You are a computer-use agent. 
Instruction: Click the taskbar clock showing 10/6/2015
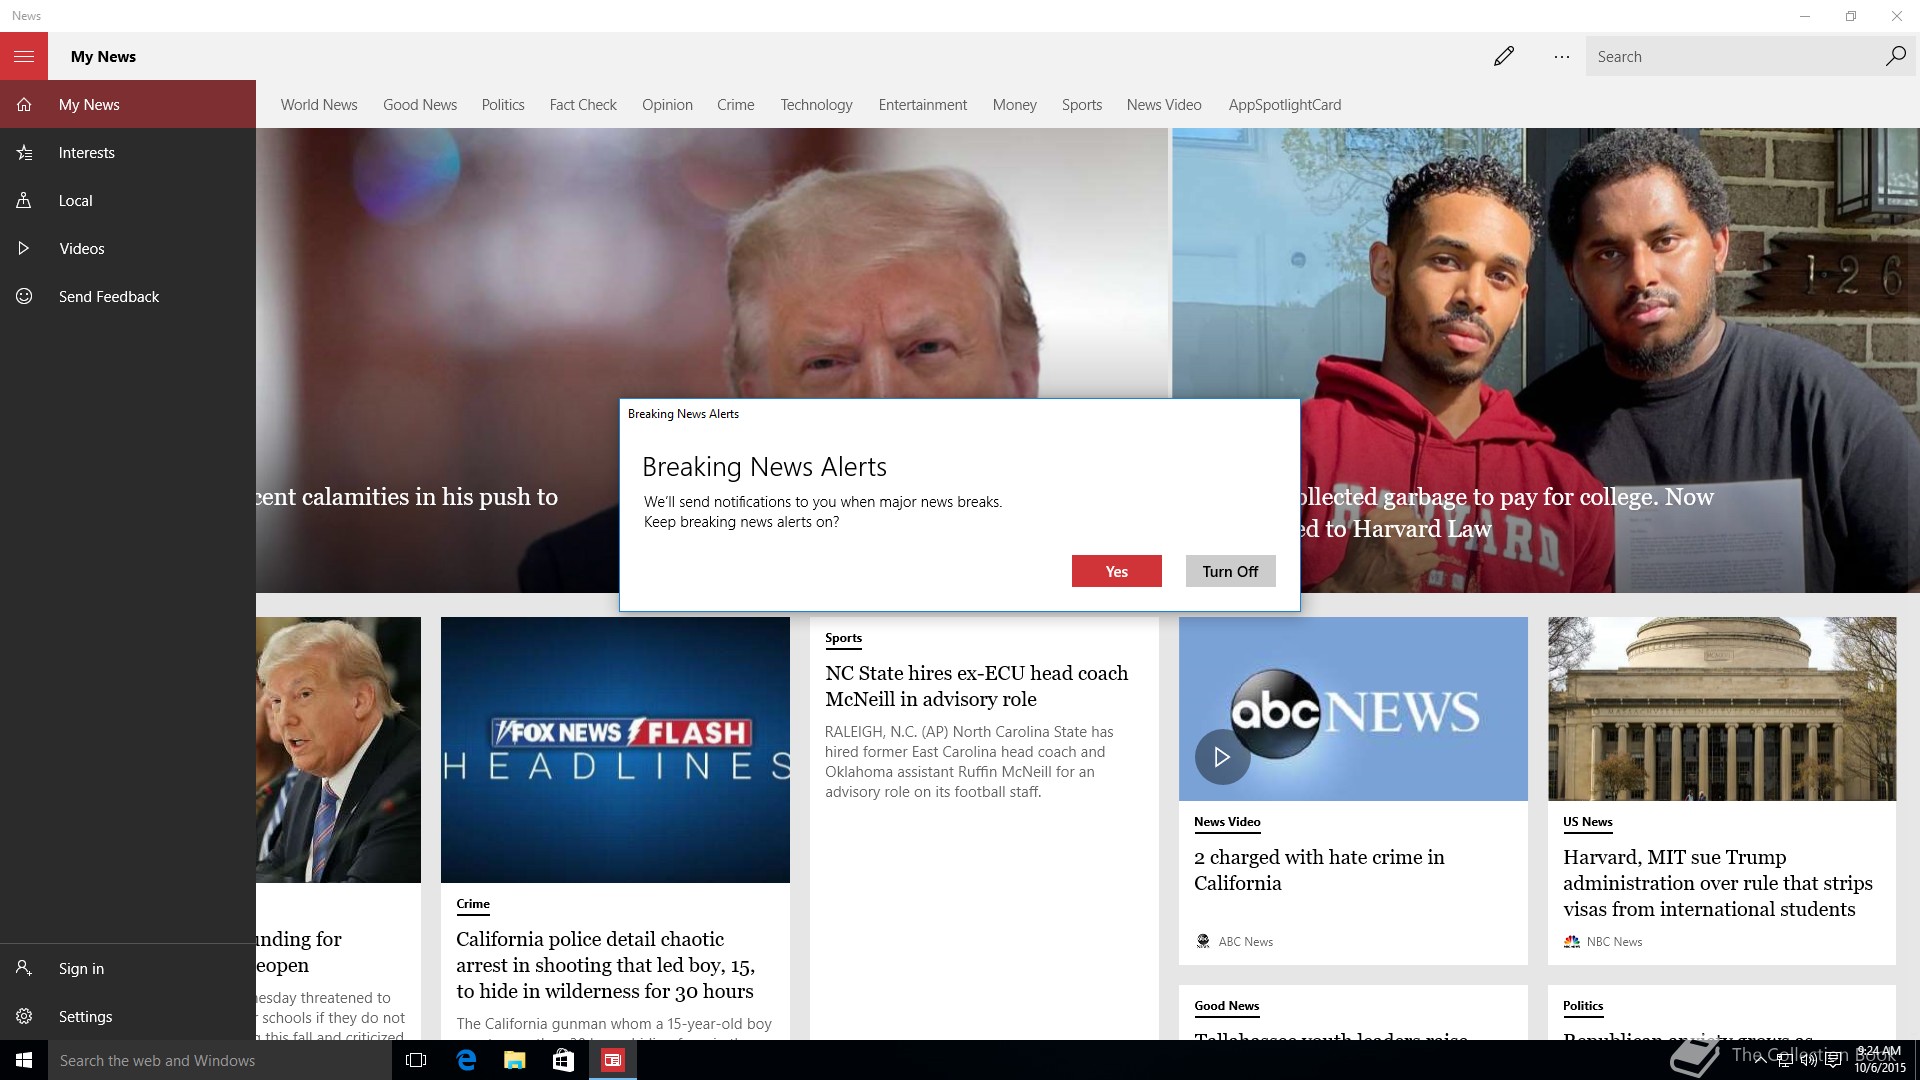coord(1879,1060)
